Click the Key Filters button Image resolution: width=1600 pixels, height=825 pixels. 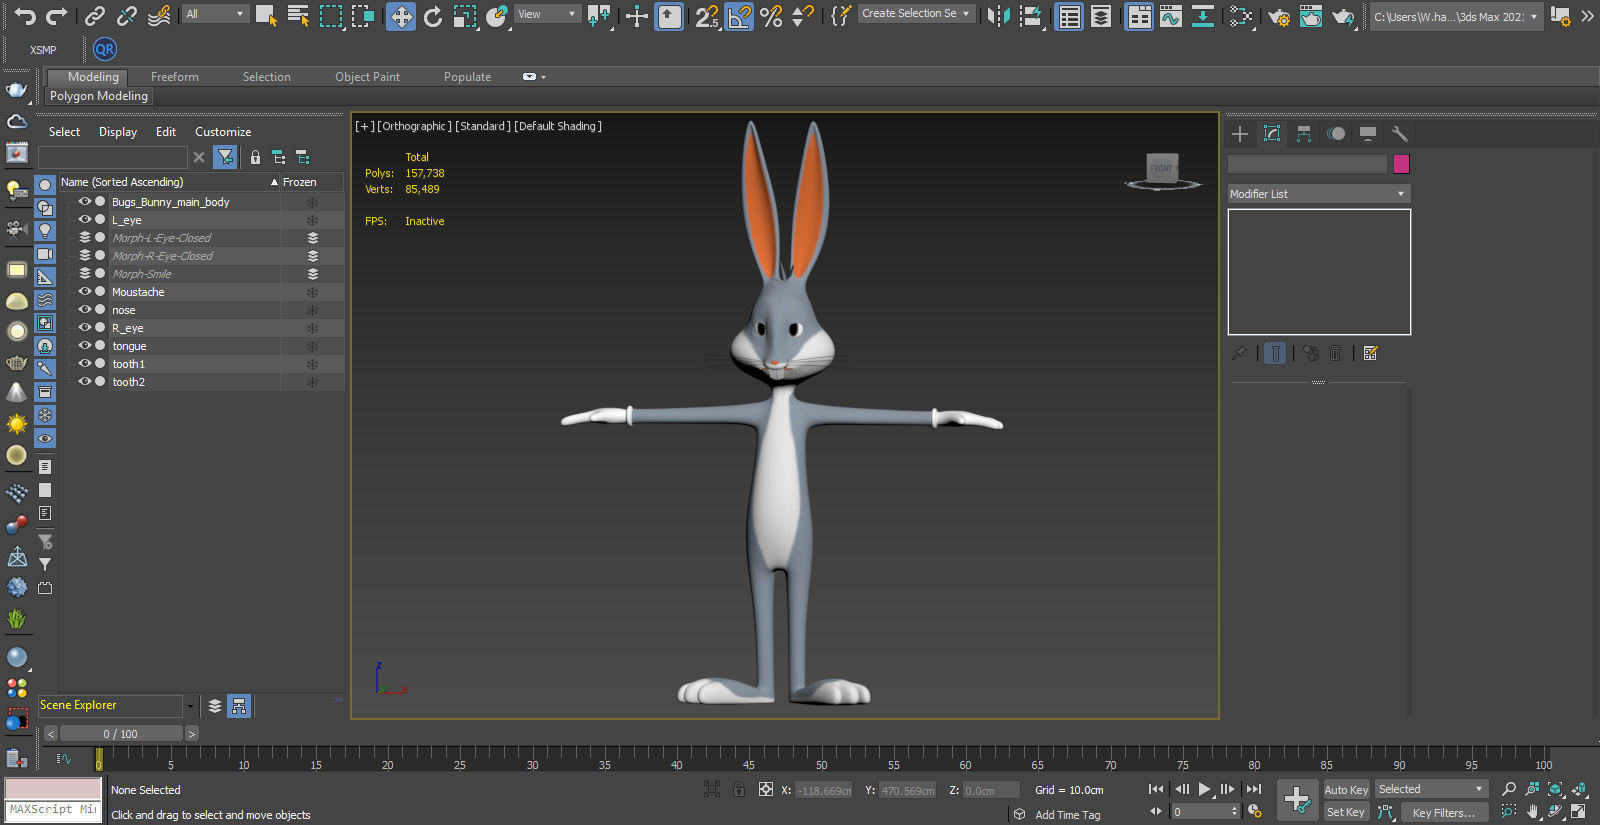1443,813
